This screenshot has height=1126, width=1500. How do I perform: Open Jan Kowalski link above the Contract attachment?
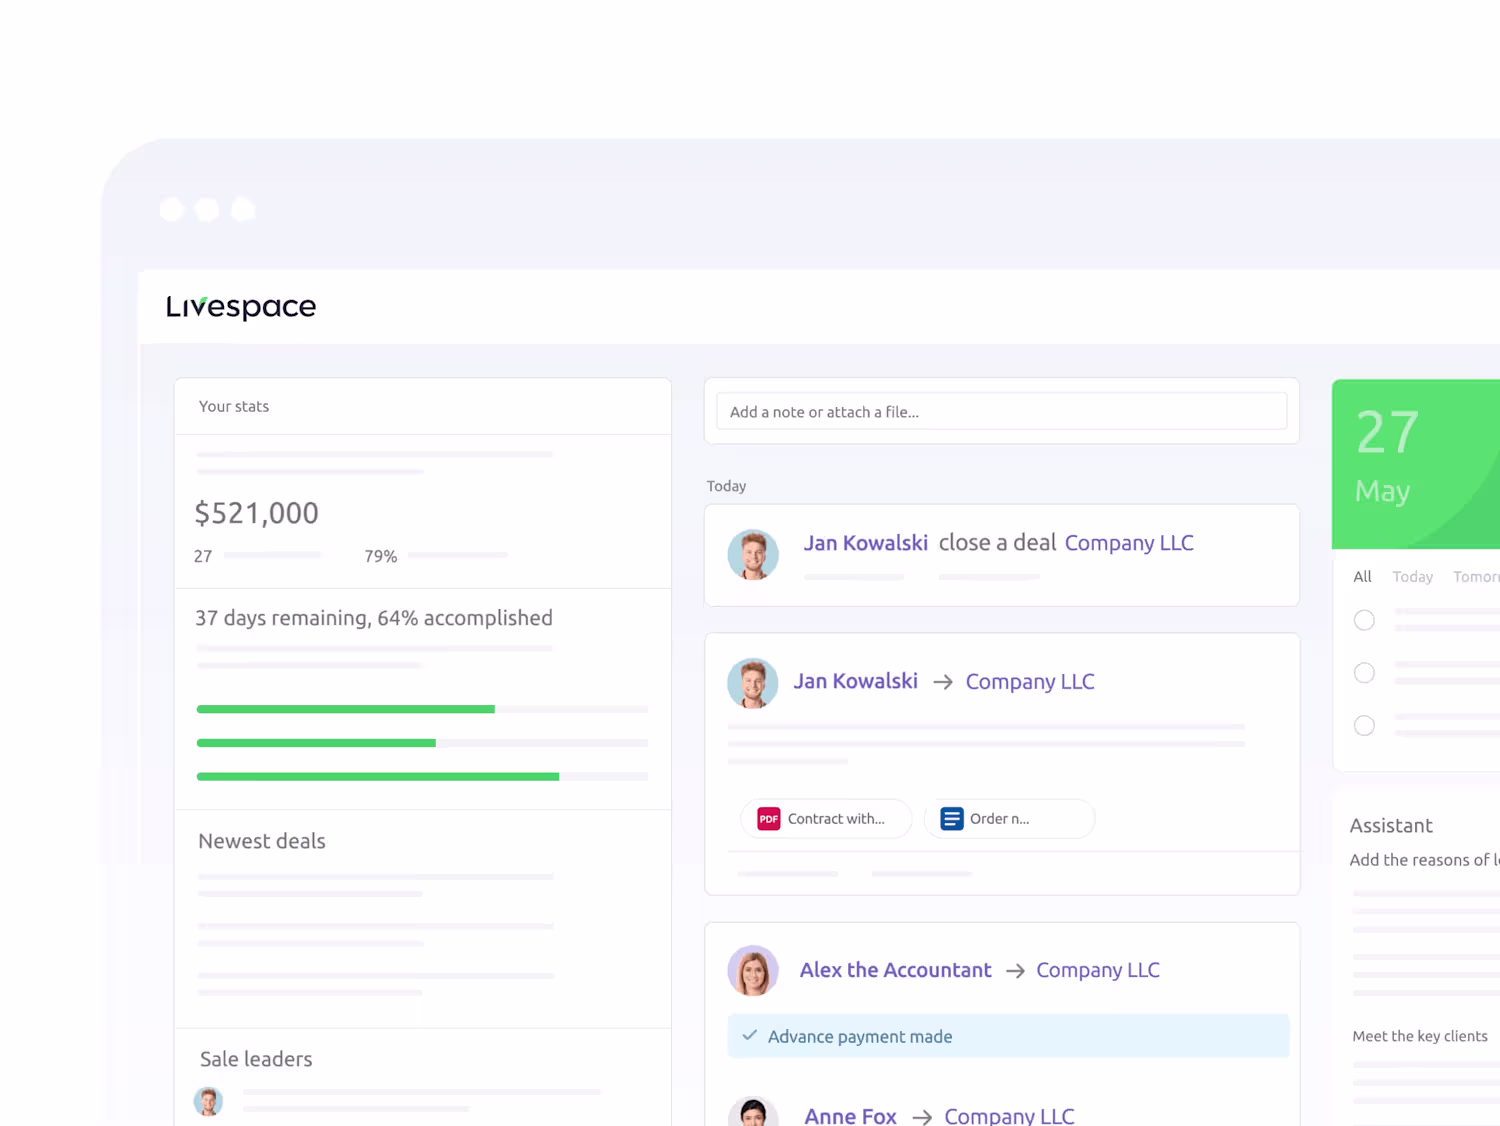pos(856,681)
